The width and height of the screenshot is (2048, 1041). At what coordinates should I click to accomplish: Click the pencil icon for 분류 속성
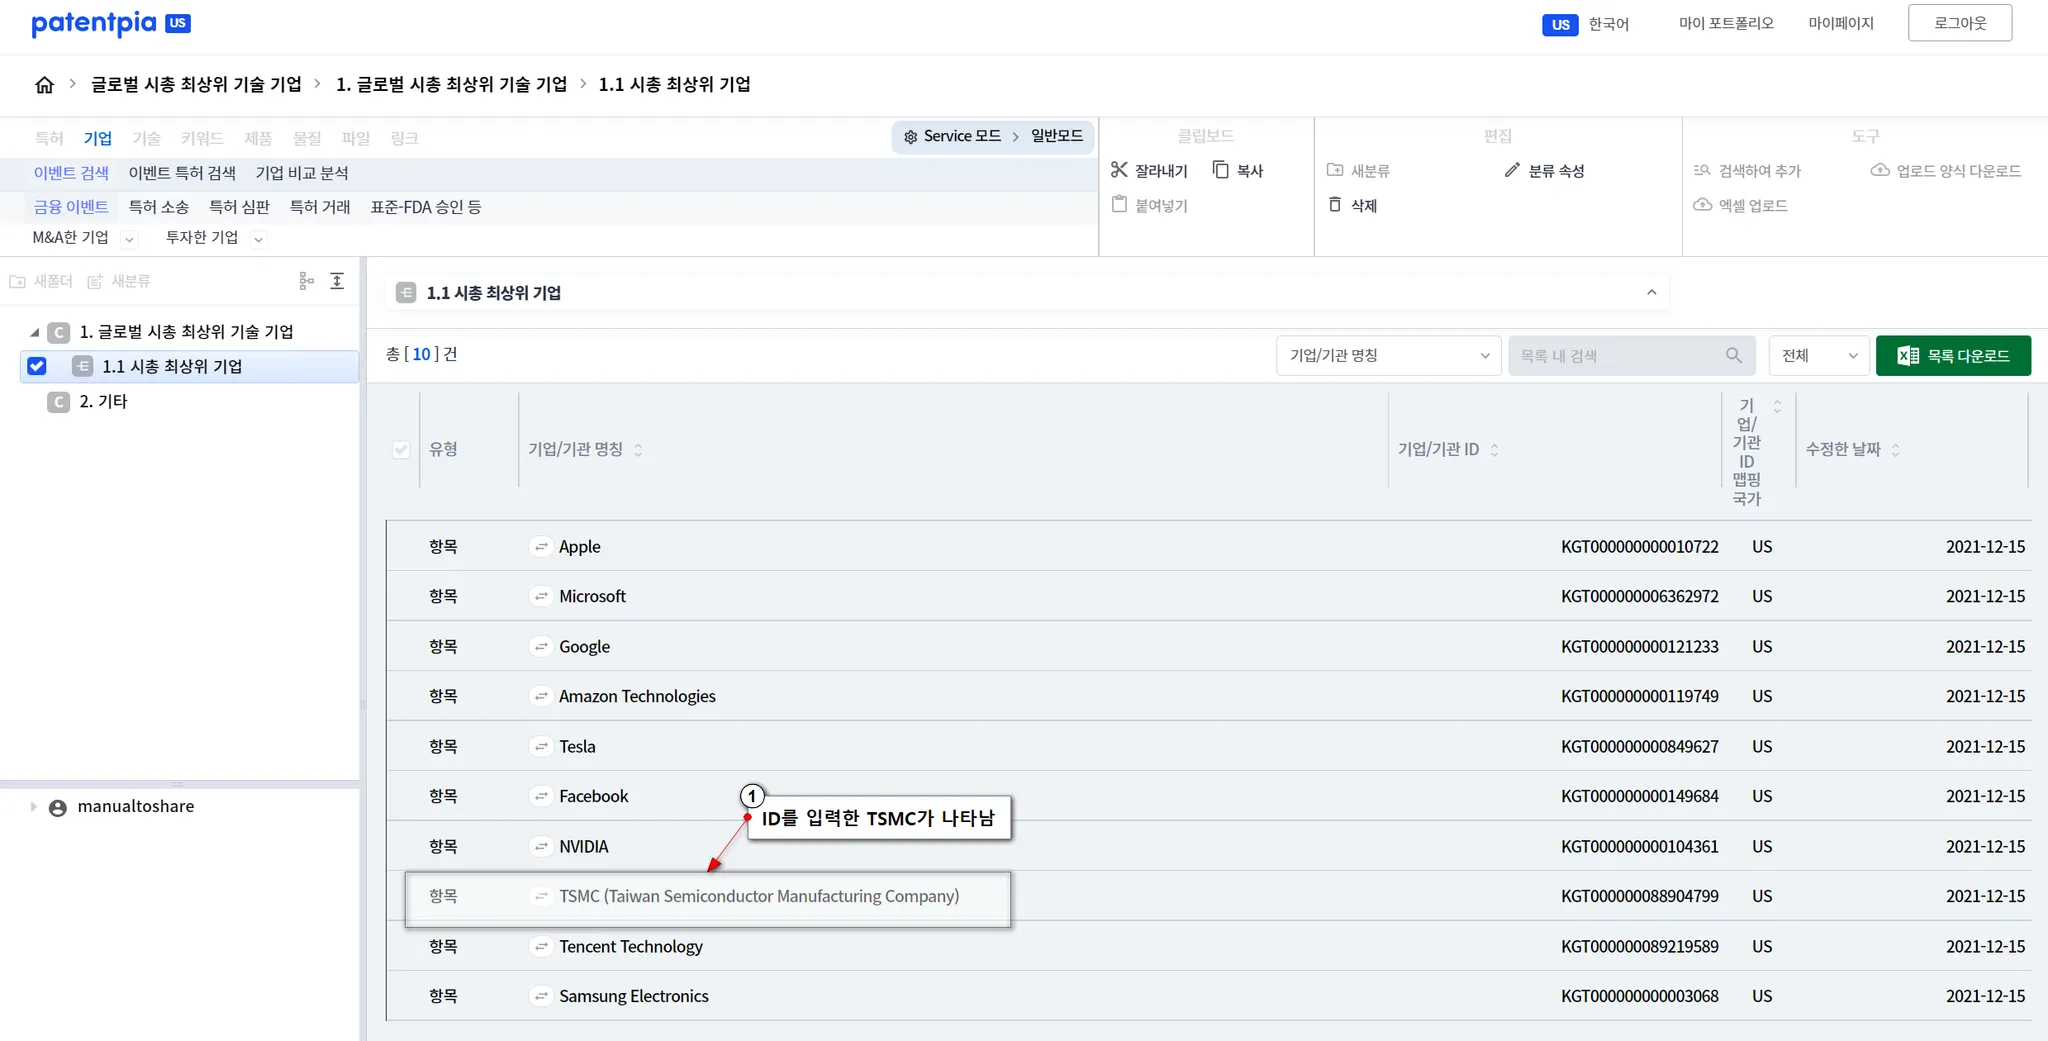click(x=1512, y=170)
